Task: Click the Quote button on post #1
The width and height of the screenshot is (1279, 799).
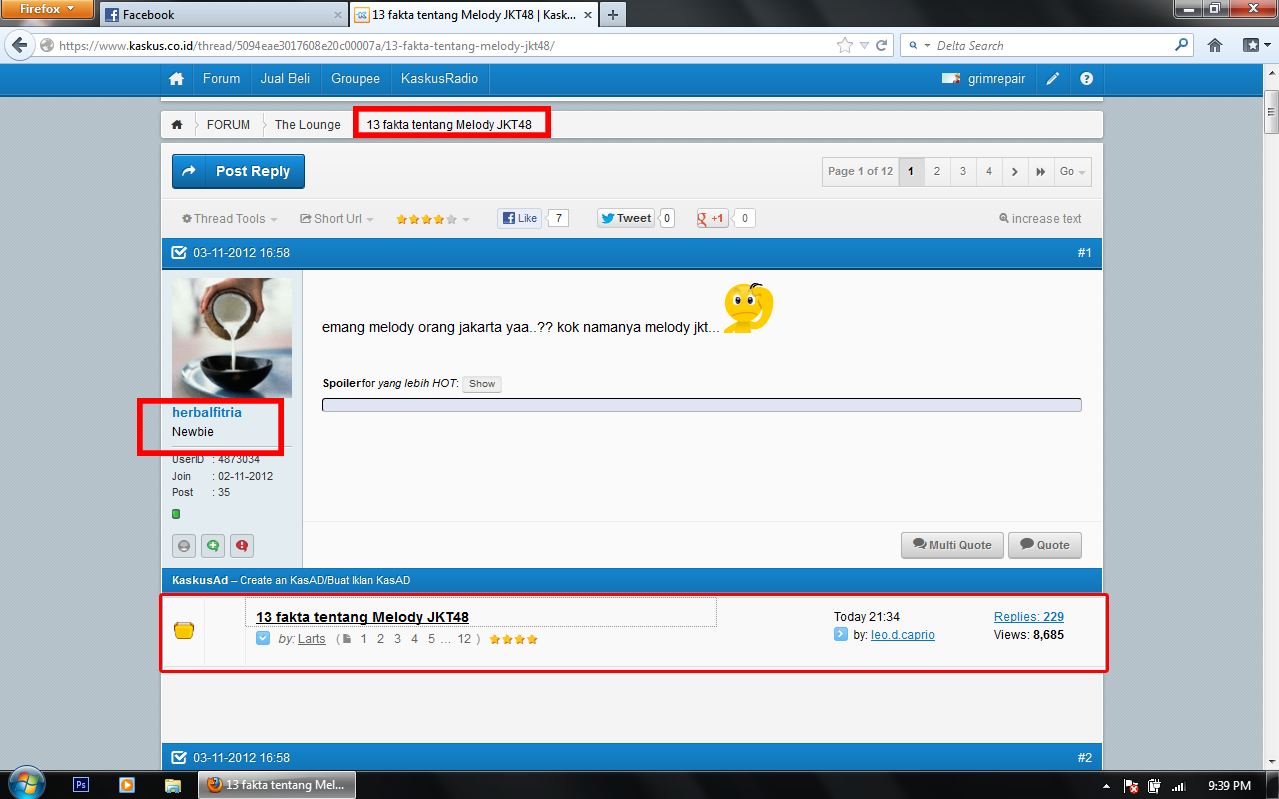Action: tap(1044, 545)
